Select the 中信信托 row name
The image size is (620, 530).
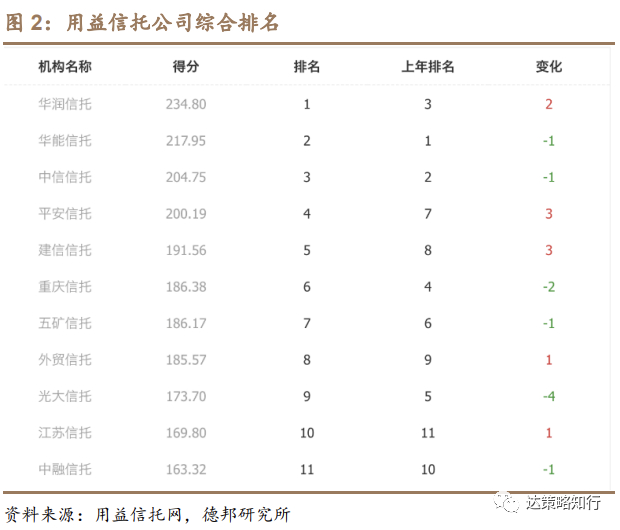tap(65, 177)
